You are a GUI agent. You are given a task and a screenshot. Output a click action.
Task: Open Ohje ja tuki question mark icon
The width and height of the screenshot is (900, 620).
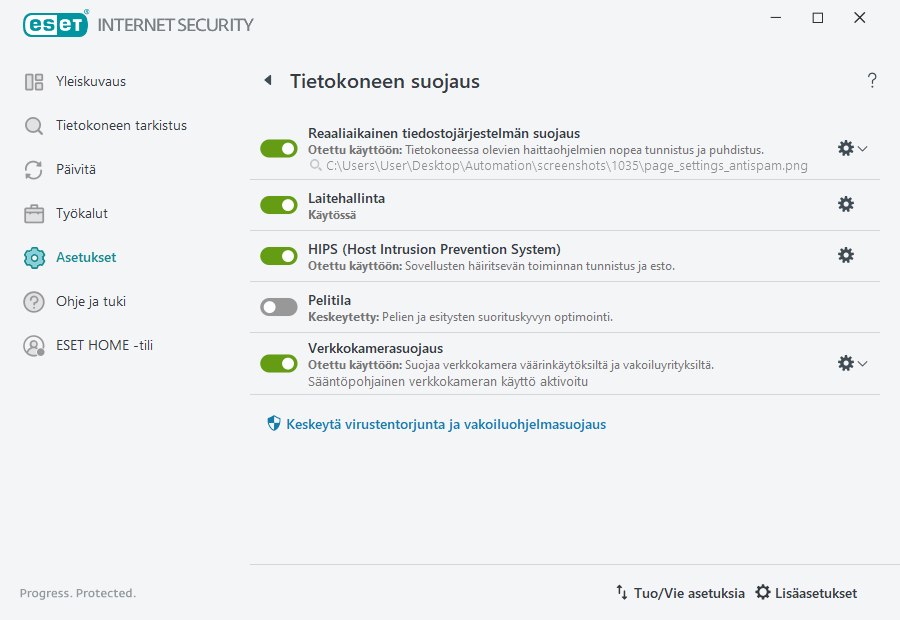[33, 301]
